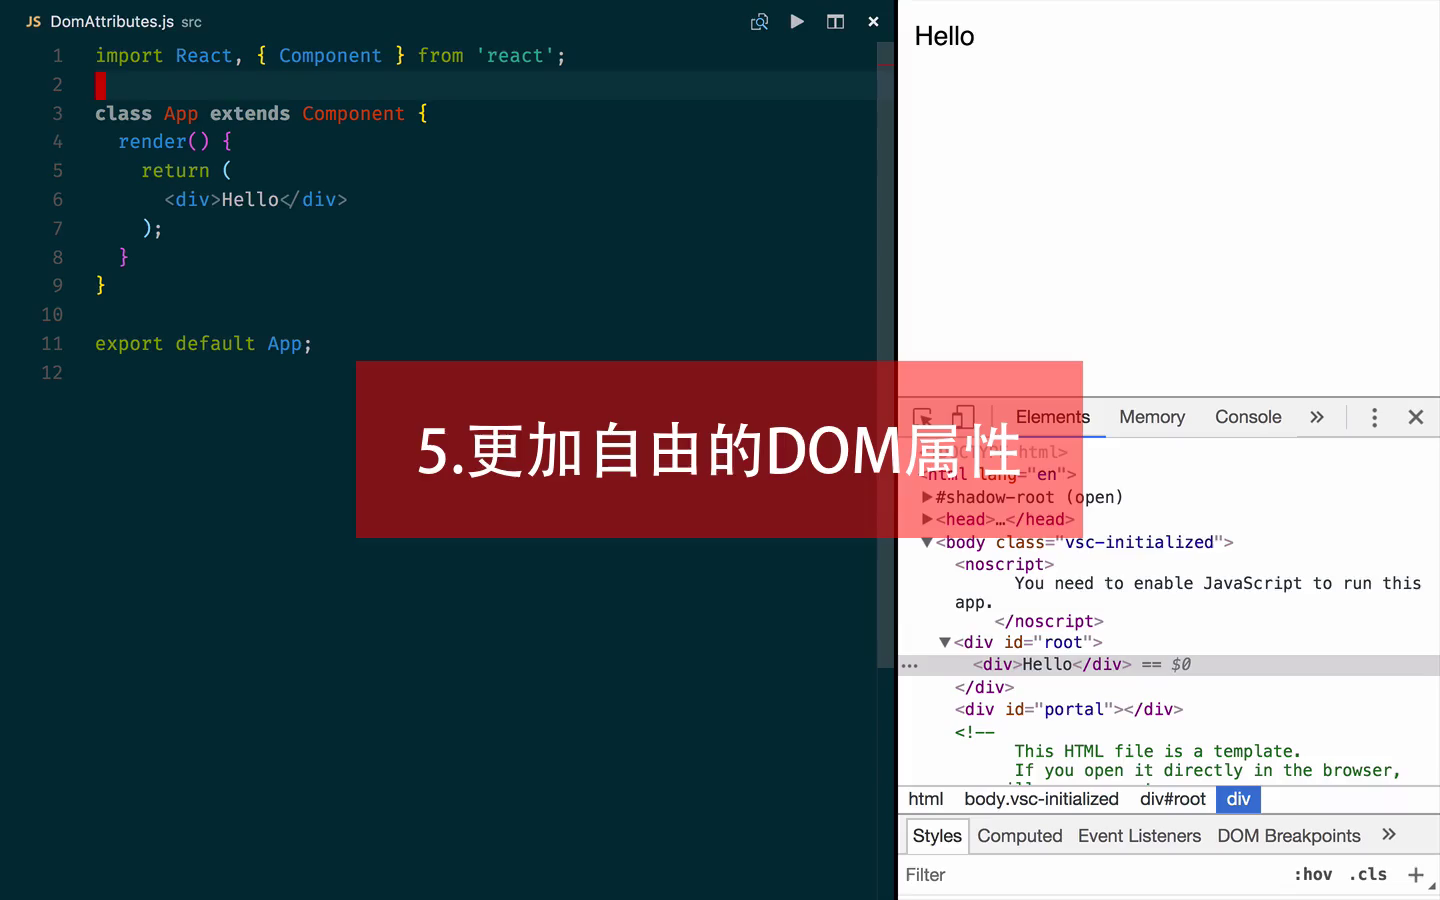Place the cursor on the export default App line
This screenshot has height=900, width=1440.
203,343
